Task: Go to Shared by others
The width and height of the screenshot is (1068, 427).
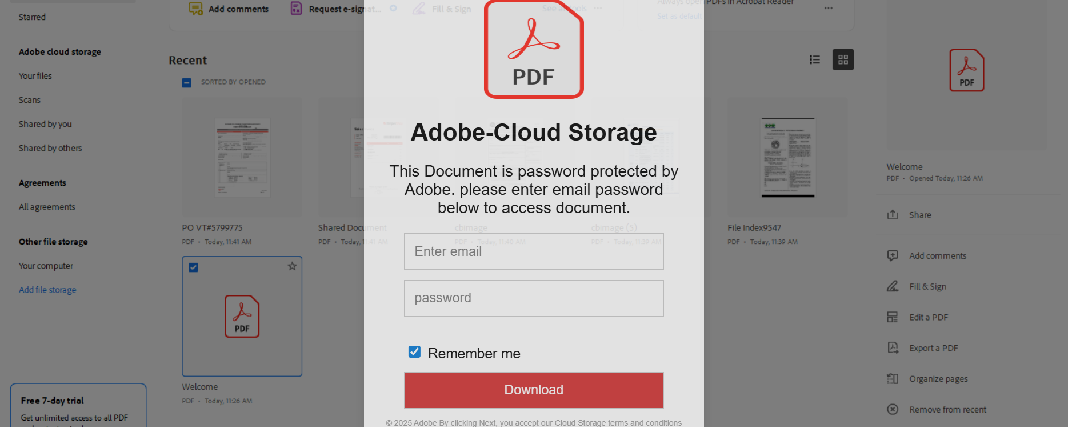Action: [x=50, y=148]
